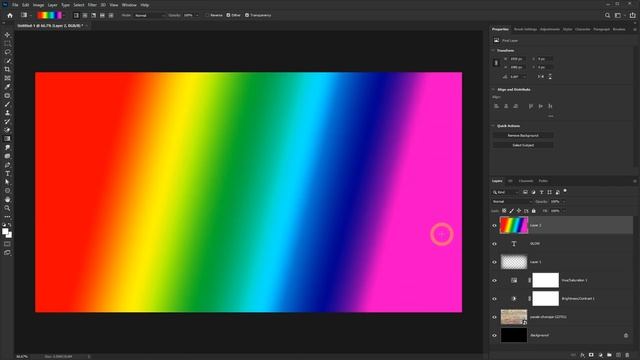This screenshot has height=360, width=640.
Task: Select the Background layer black thumbnail
Action: [514, 335]
